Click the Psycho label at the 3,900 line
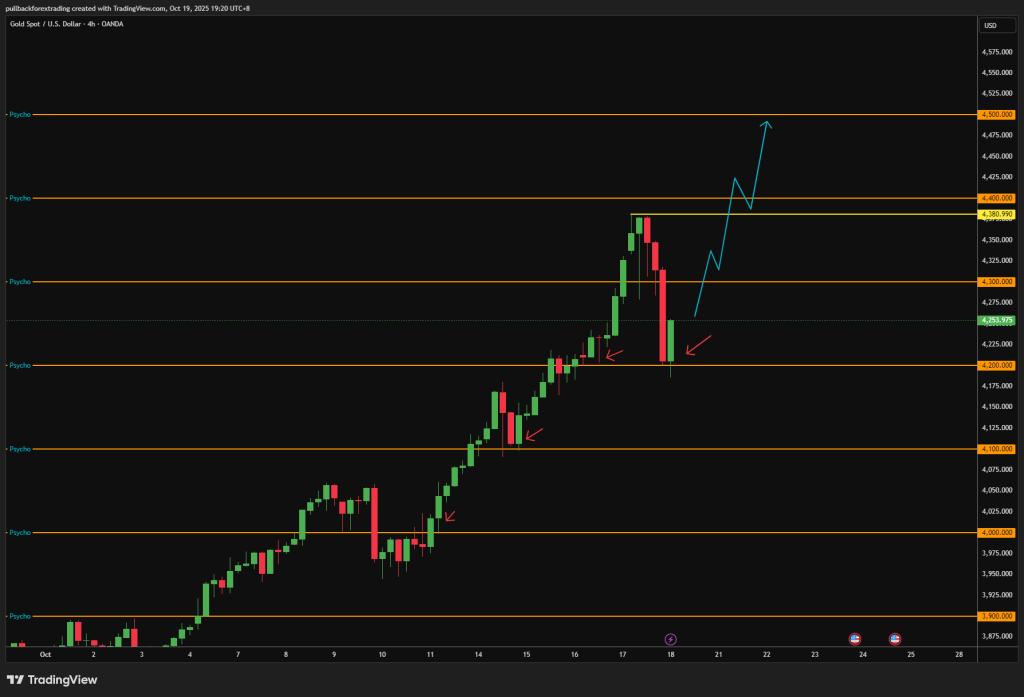 click(x=19, y=616)
